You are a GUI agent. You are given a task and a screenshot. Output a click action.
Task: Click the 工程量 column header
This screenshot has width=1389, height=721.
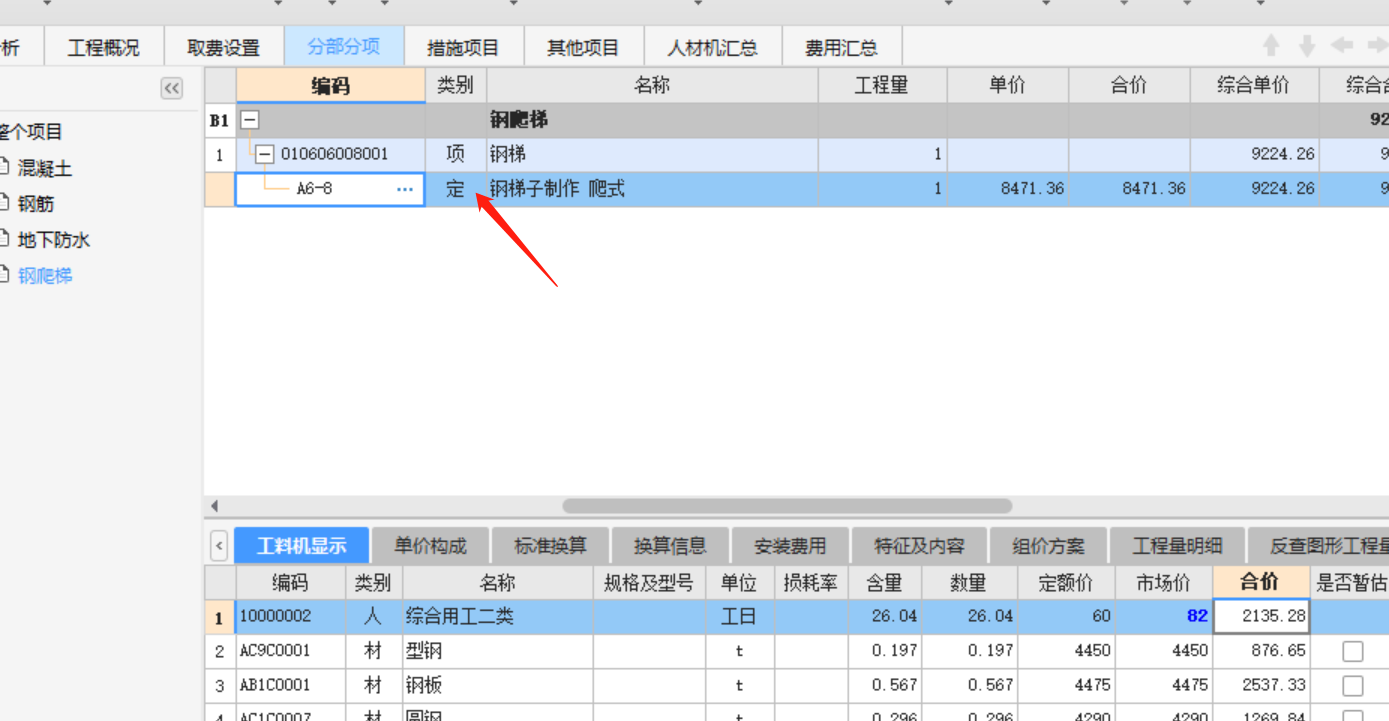coord(882,86)
